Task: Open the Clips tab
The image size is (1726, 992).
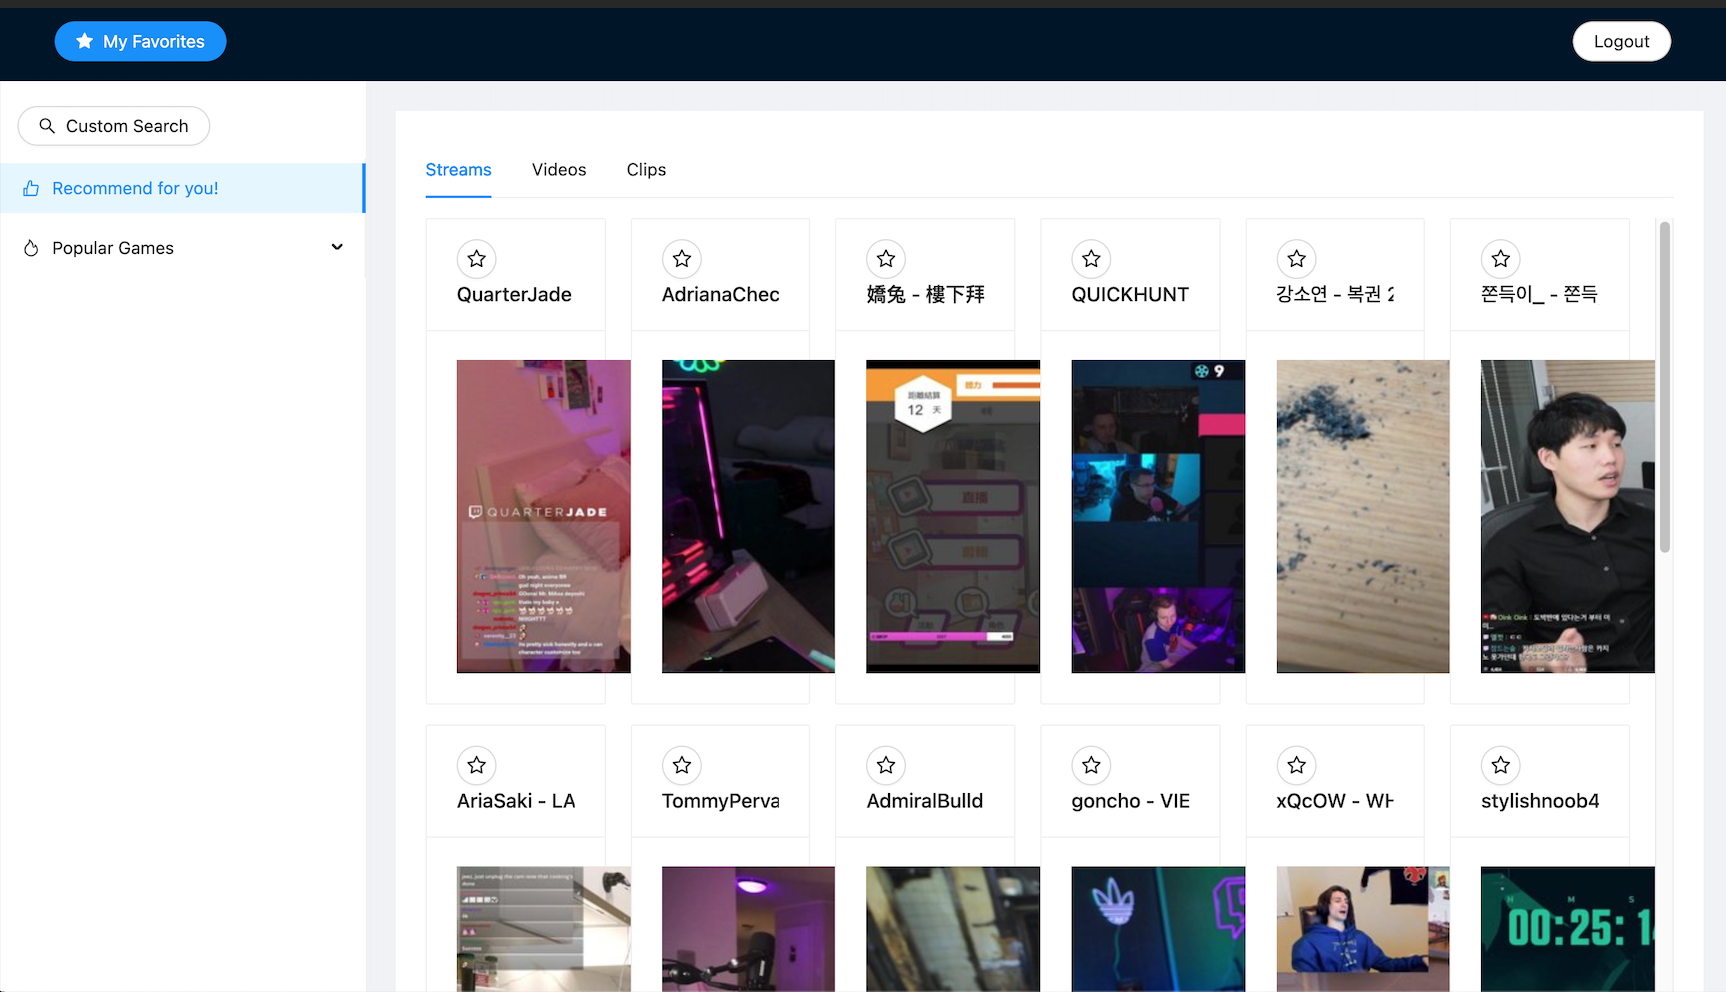Action: click(x=646, y=170)
